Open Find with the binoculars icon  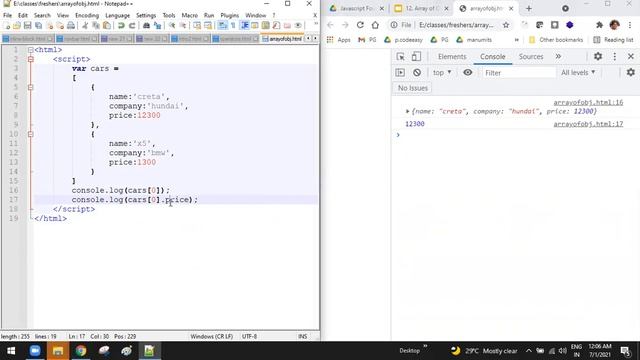pyautogui.click(x=146, y=26)
